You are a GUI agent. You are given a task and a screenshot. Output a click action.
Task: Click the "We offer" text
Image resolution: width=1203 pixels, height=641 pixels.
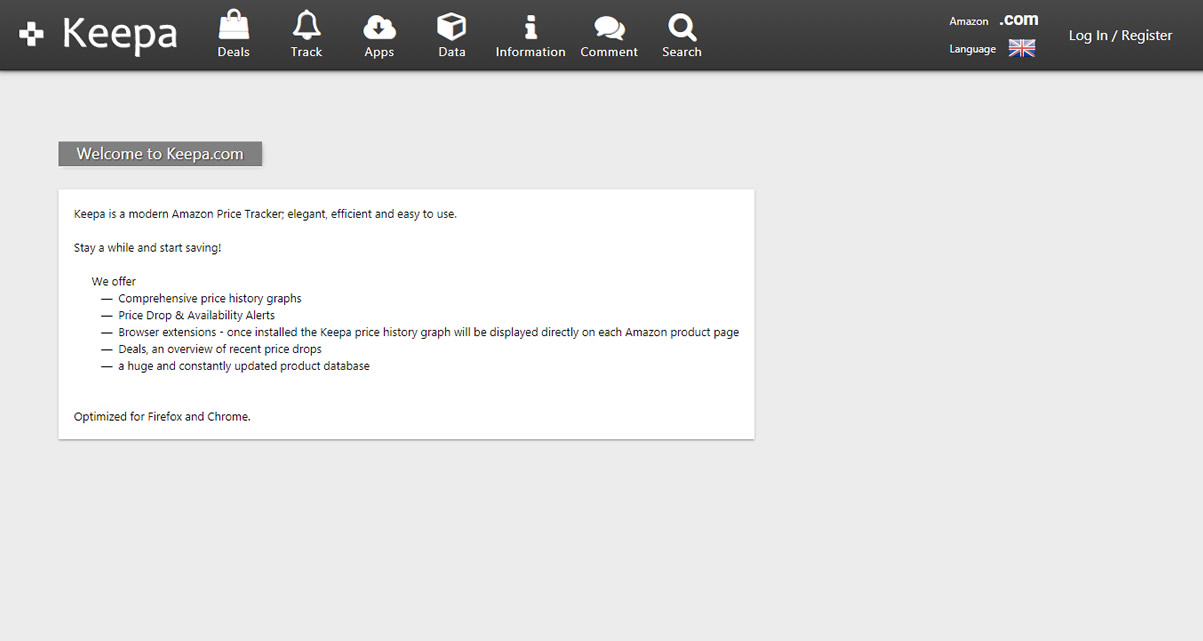click(114, 282)
